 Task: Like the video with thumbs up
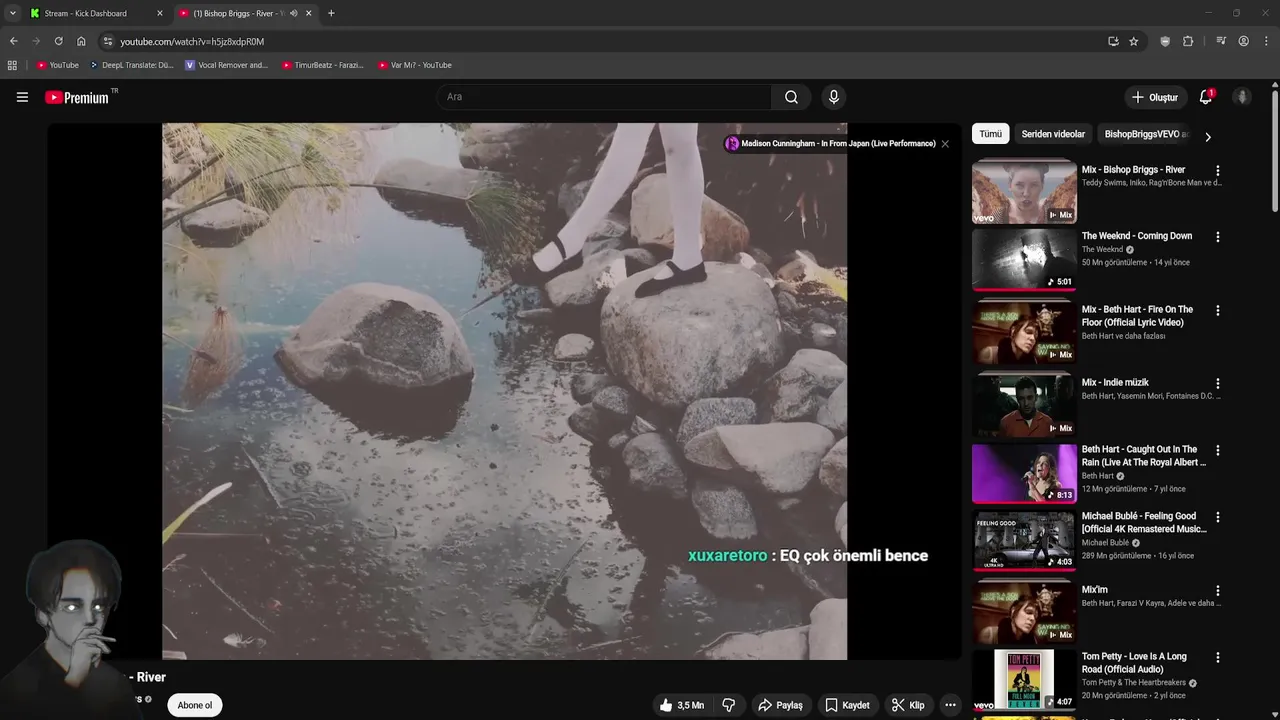pyautogui.click(x=681, y=705)
